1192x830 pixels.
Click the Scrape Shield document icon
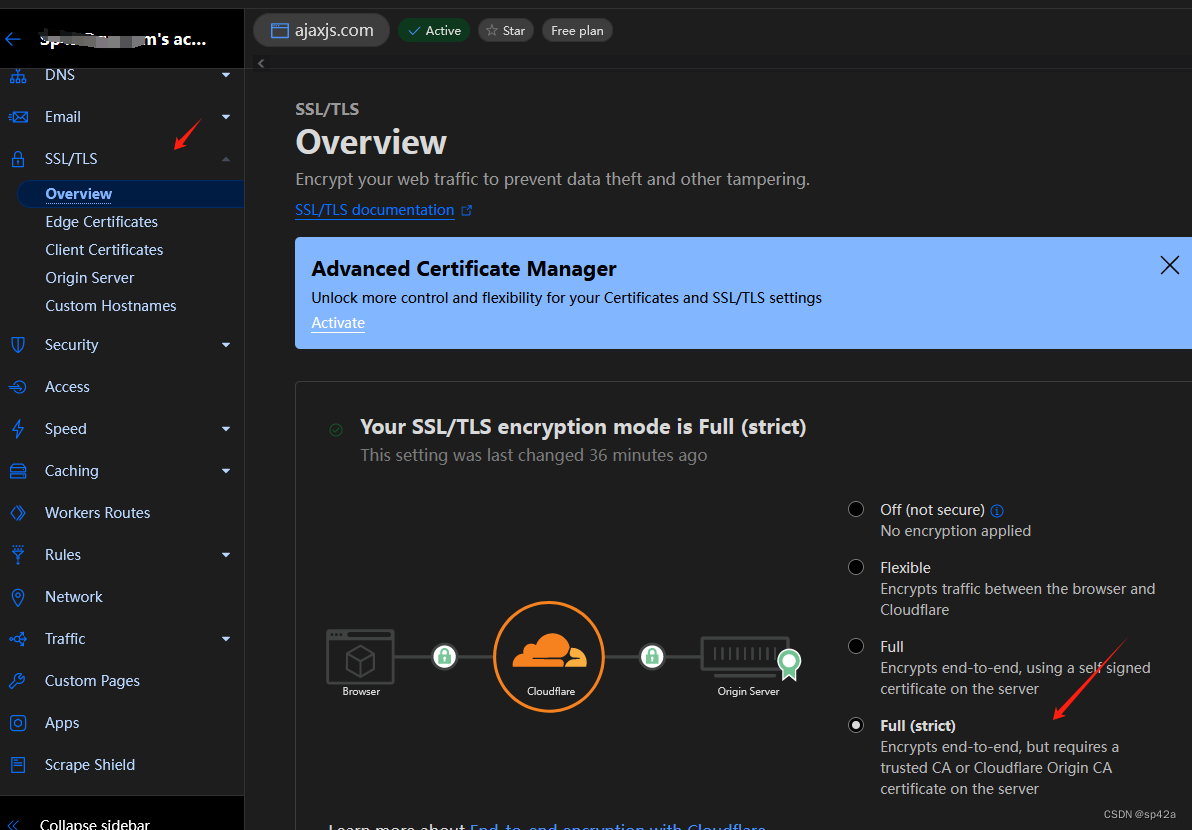(17, 765)
